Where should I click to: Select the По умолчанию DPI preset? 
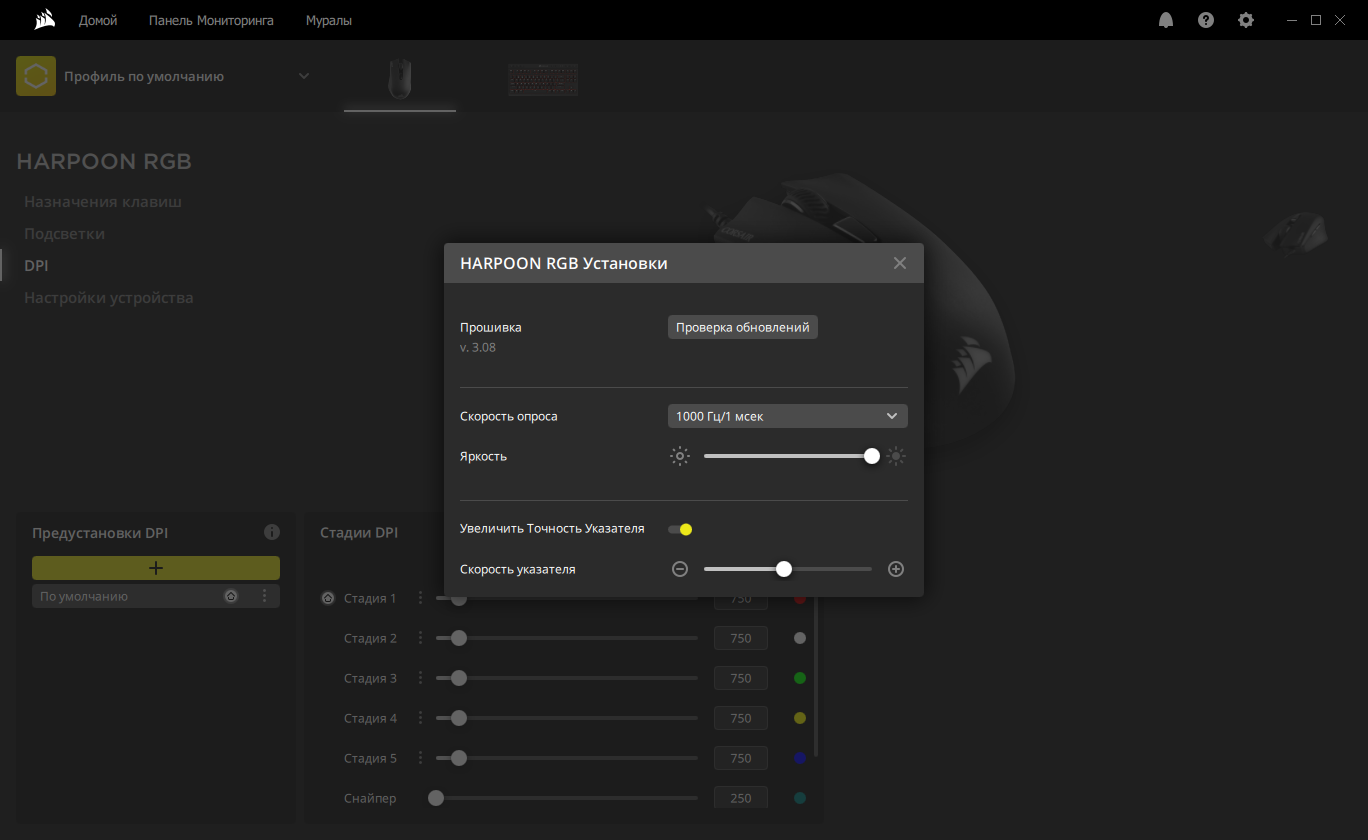(156, 596)
